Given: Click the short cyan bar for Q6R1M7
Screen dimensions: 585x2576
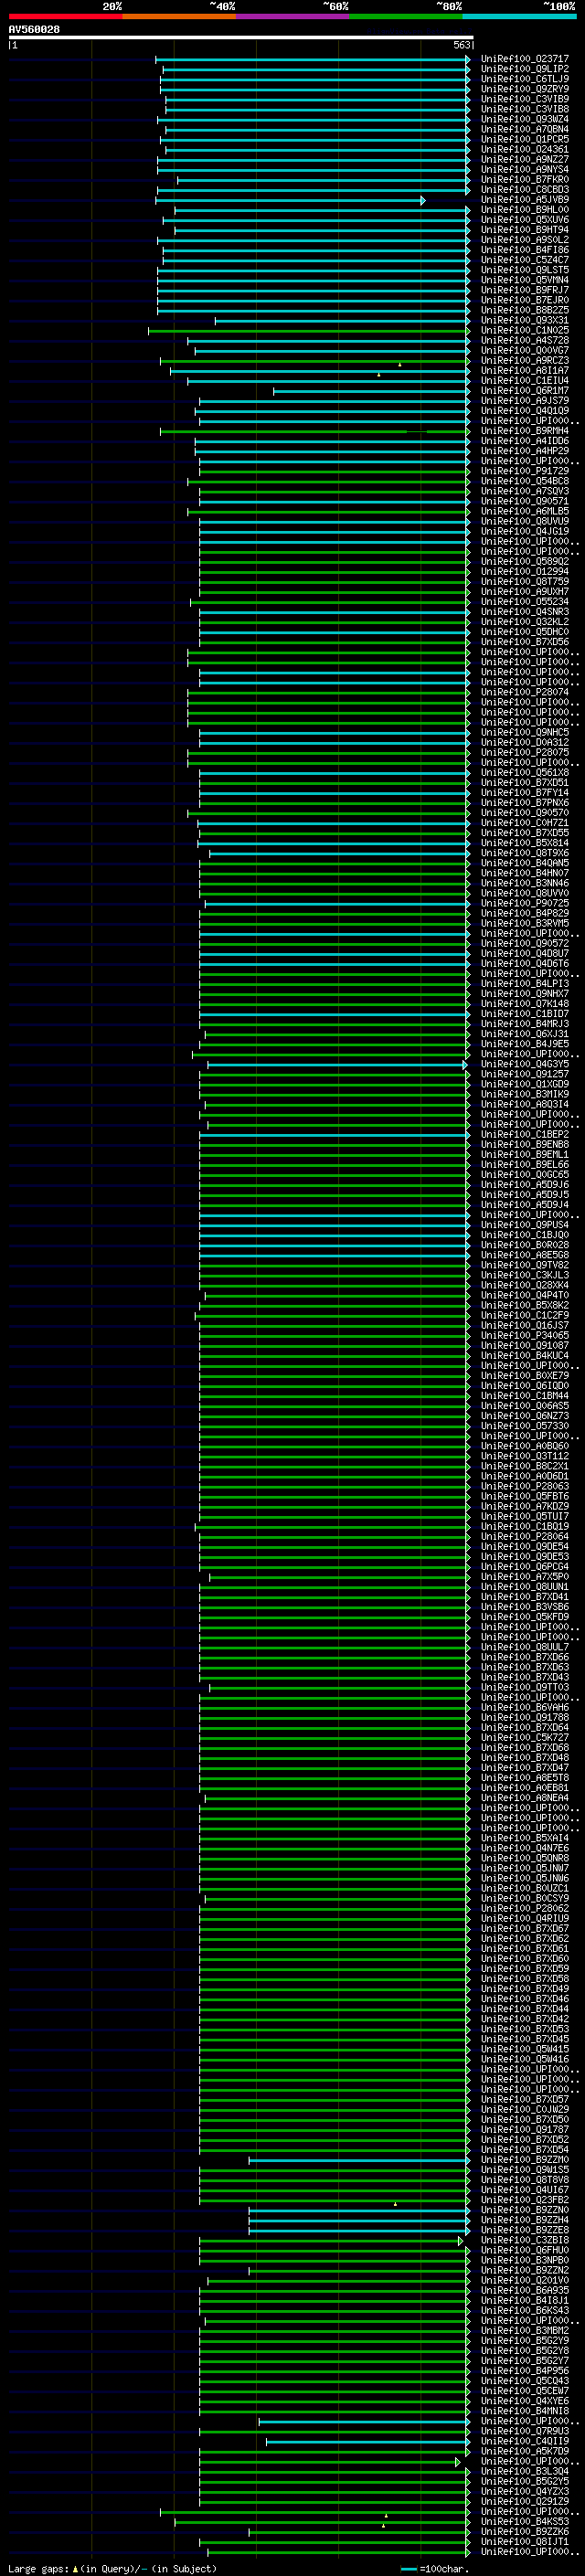Looking at the screenshot, I should pos(371,392).
